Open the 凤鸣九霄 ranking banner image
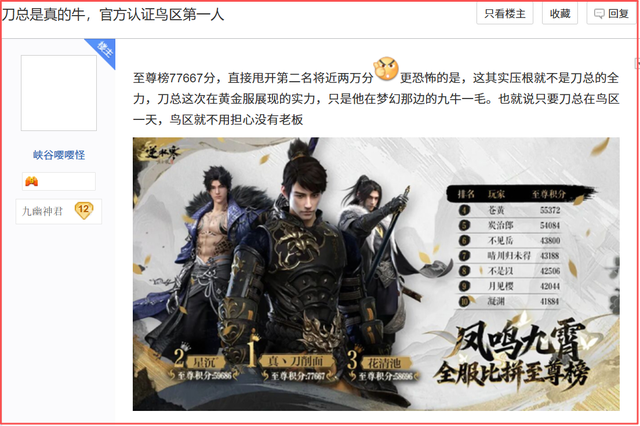 [376, 274]
